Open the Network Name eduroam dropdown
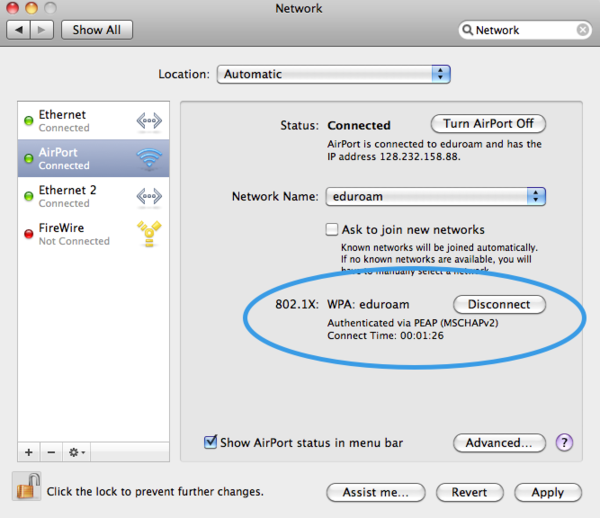 (x=434, y=197)
